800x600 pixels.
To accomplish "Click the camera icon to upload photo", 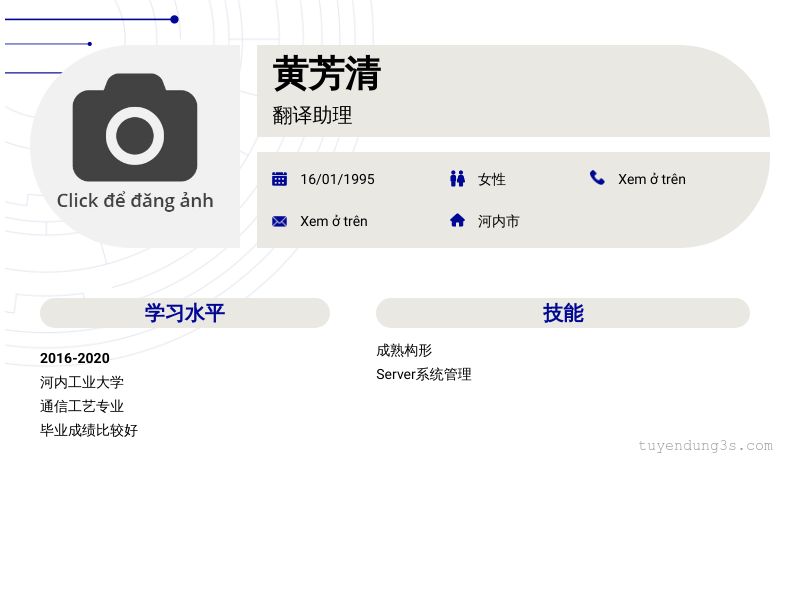I will [135, 128].
